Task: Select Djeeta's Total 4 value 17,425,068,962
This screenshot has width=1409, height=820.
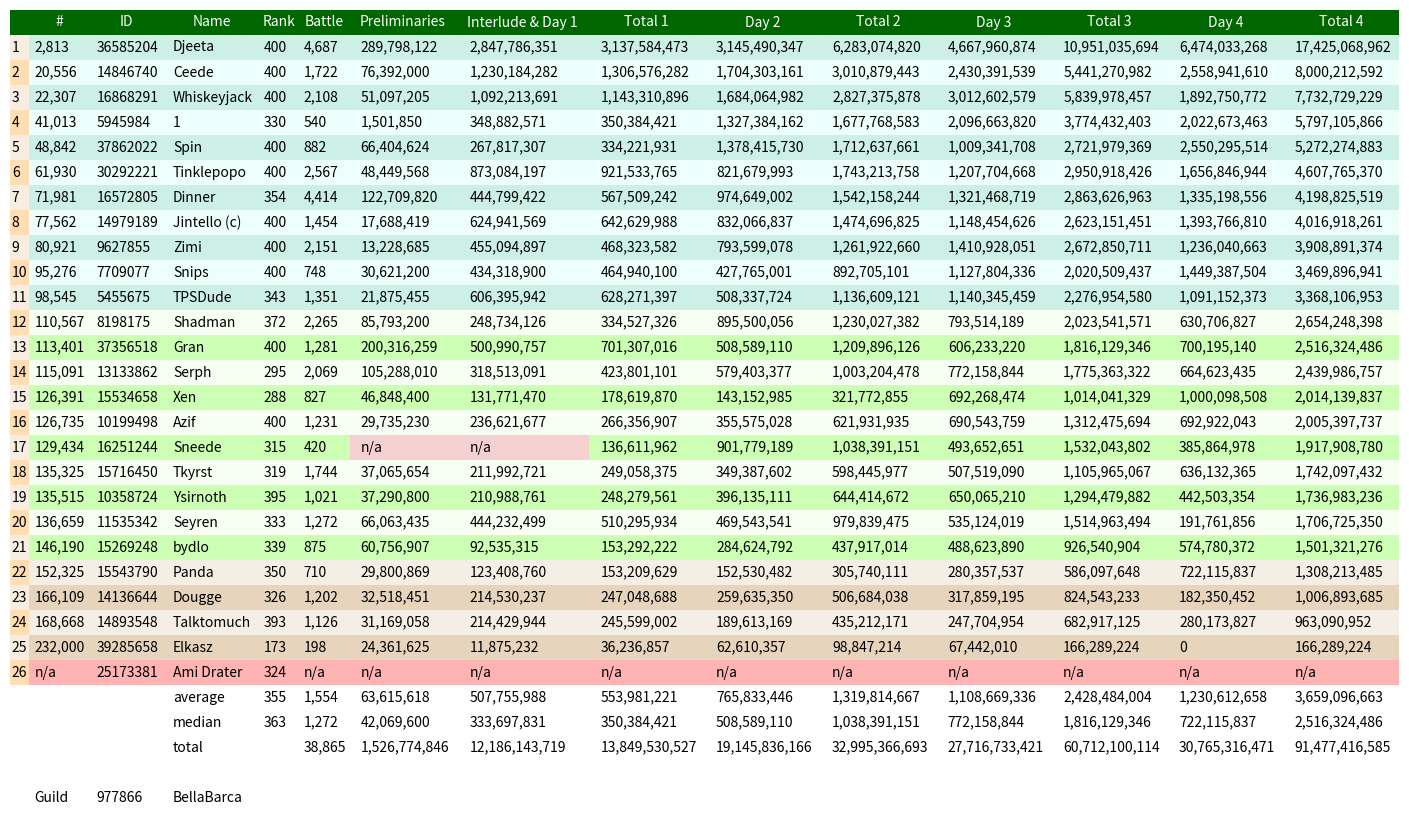Action: [x=1342, y=47]
